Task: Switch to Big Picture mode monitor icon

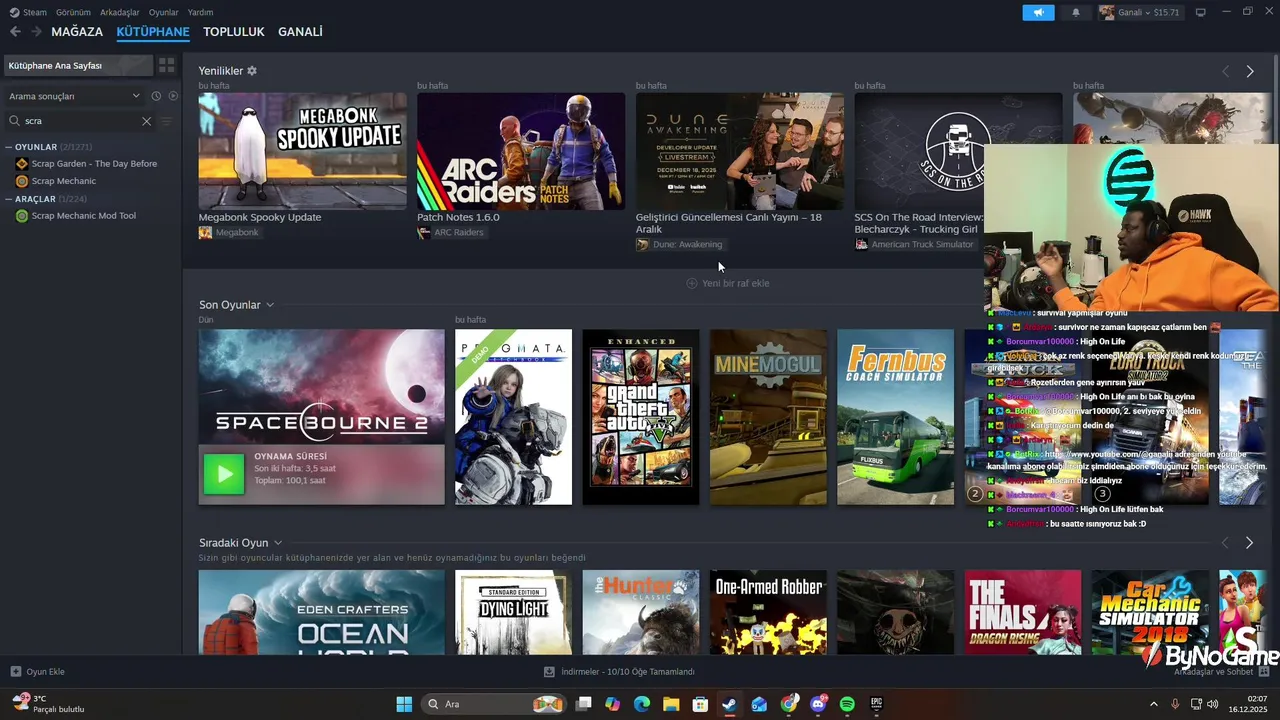Action: [x=1201, y=12]
